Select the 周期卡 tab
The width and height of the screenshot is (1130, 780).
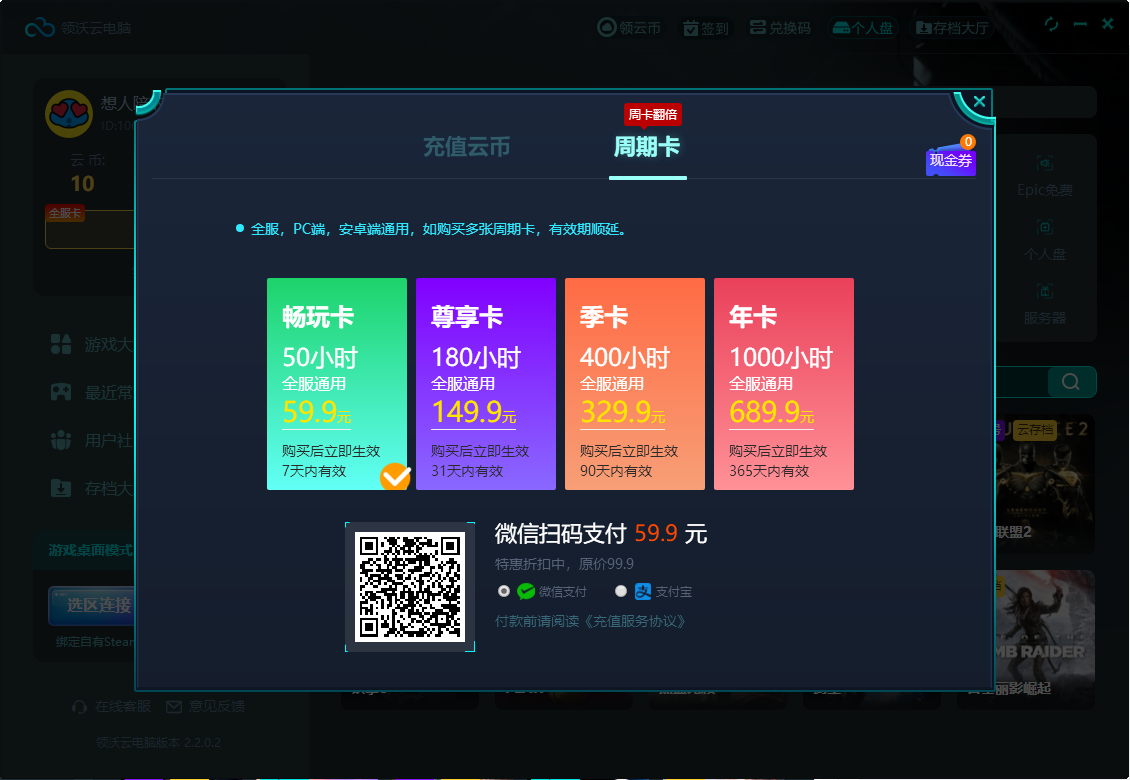(646, 147)
